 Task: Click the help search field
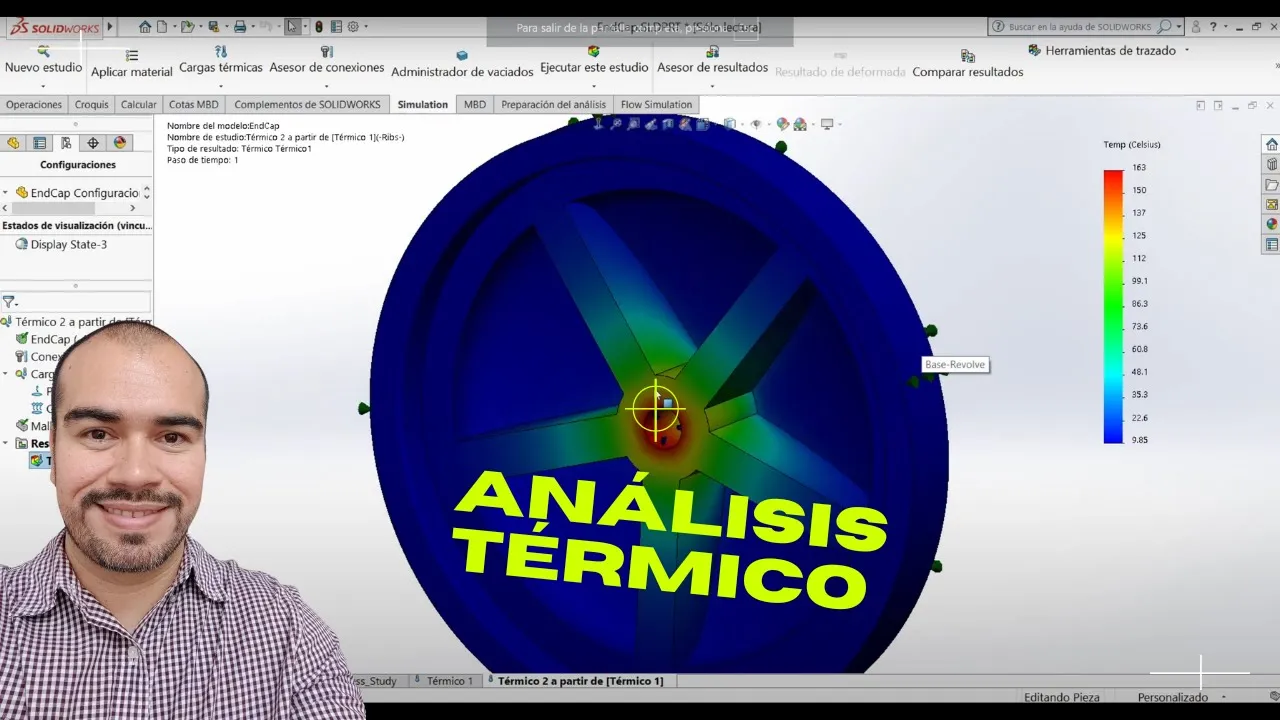pos(1080,27)
